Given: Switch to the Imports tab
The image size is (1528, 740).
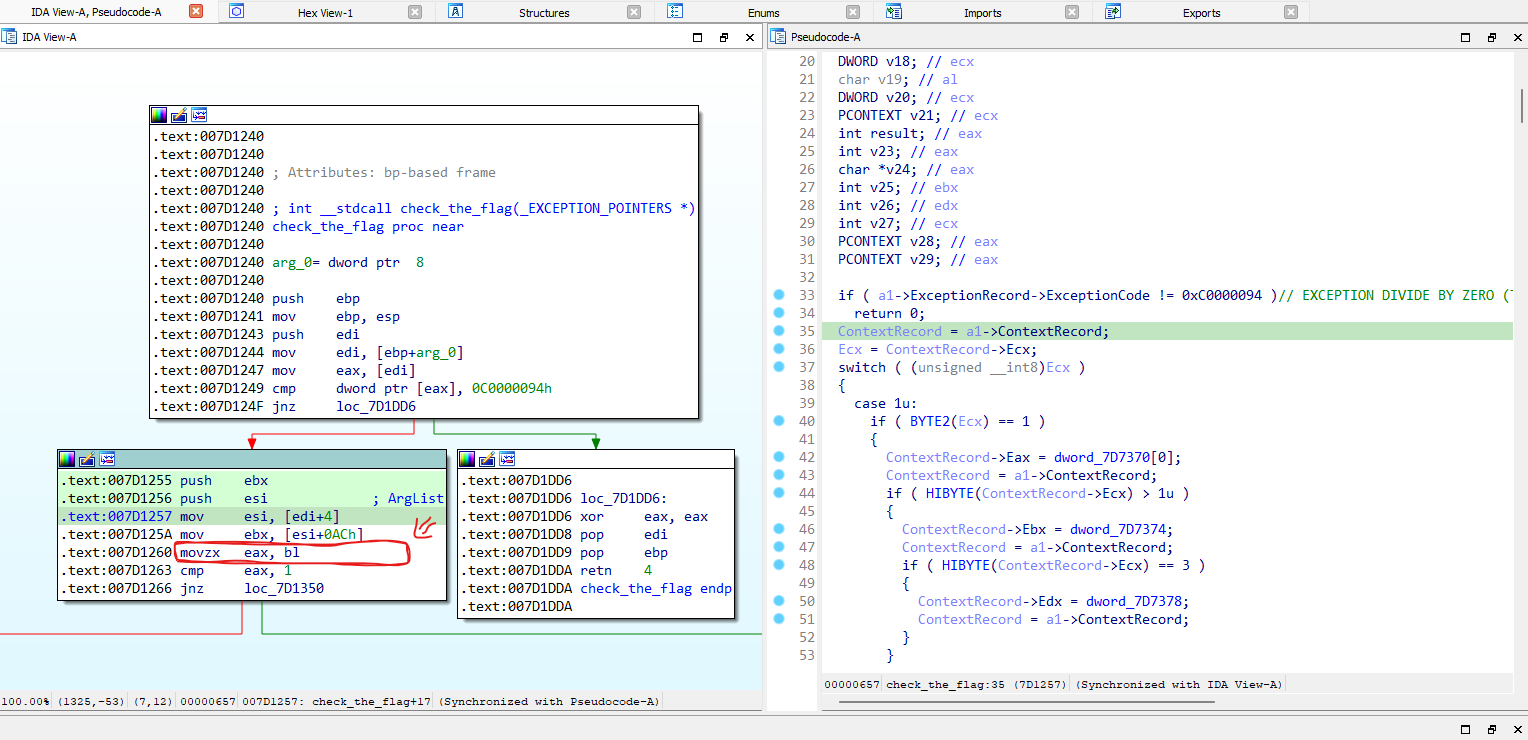Looking at the screenshot, I should (982, 13).
